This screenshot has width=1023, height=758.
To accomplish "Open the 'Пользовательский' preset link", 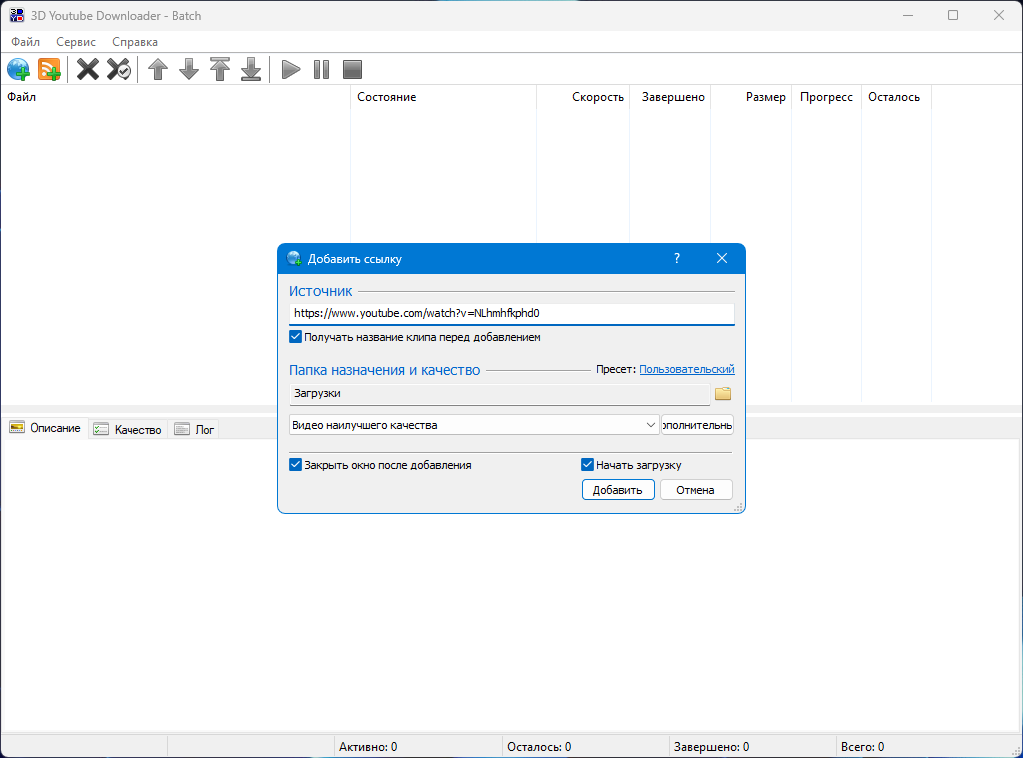I will (x=686, y=370).
